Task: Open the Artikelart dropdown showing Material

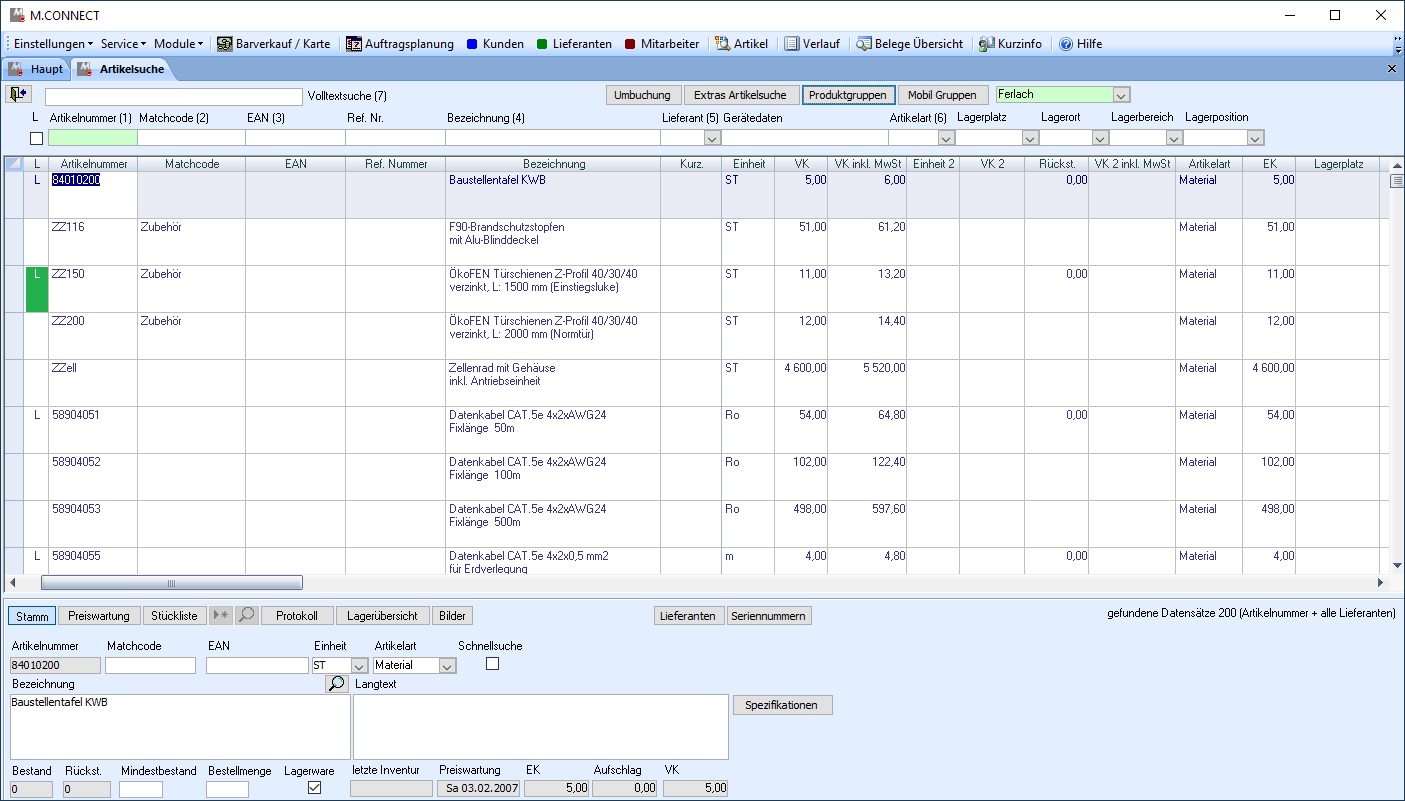Action: 446,666
